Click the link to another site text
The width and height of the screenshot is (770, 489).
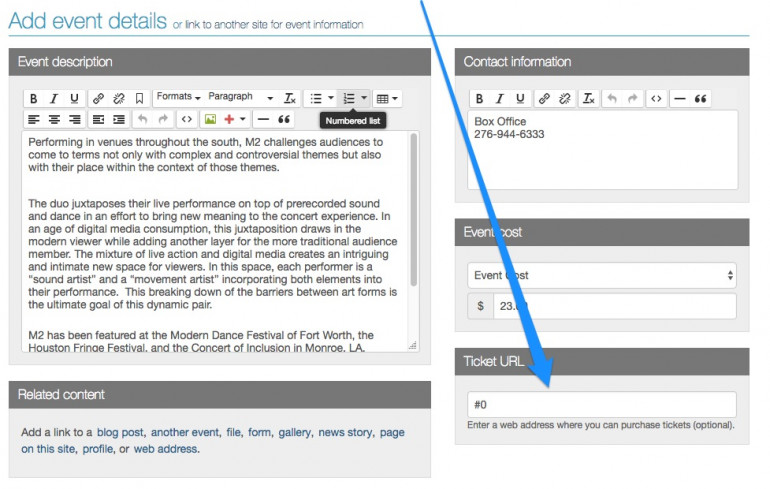(x=268, y=25)
